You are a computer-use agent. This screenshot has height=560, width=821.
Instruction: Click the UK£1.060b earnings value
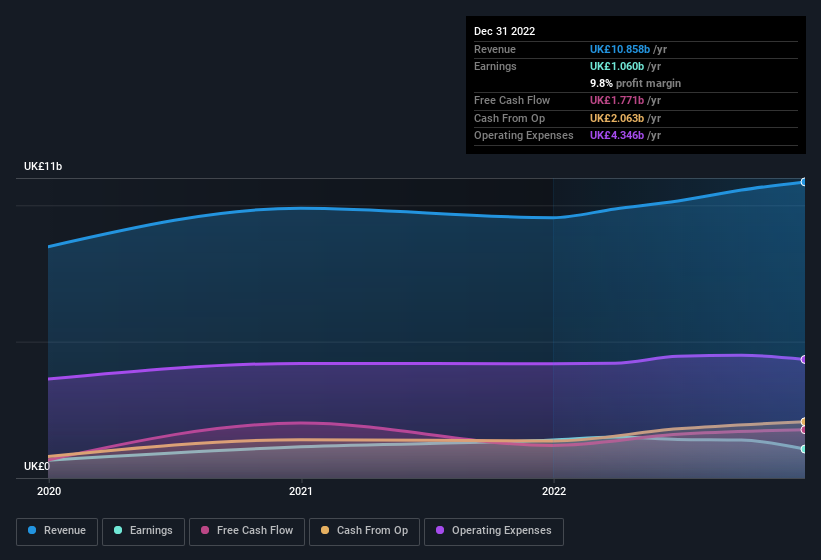point(617,66)
